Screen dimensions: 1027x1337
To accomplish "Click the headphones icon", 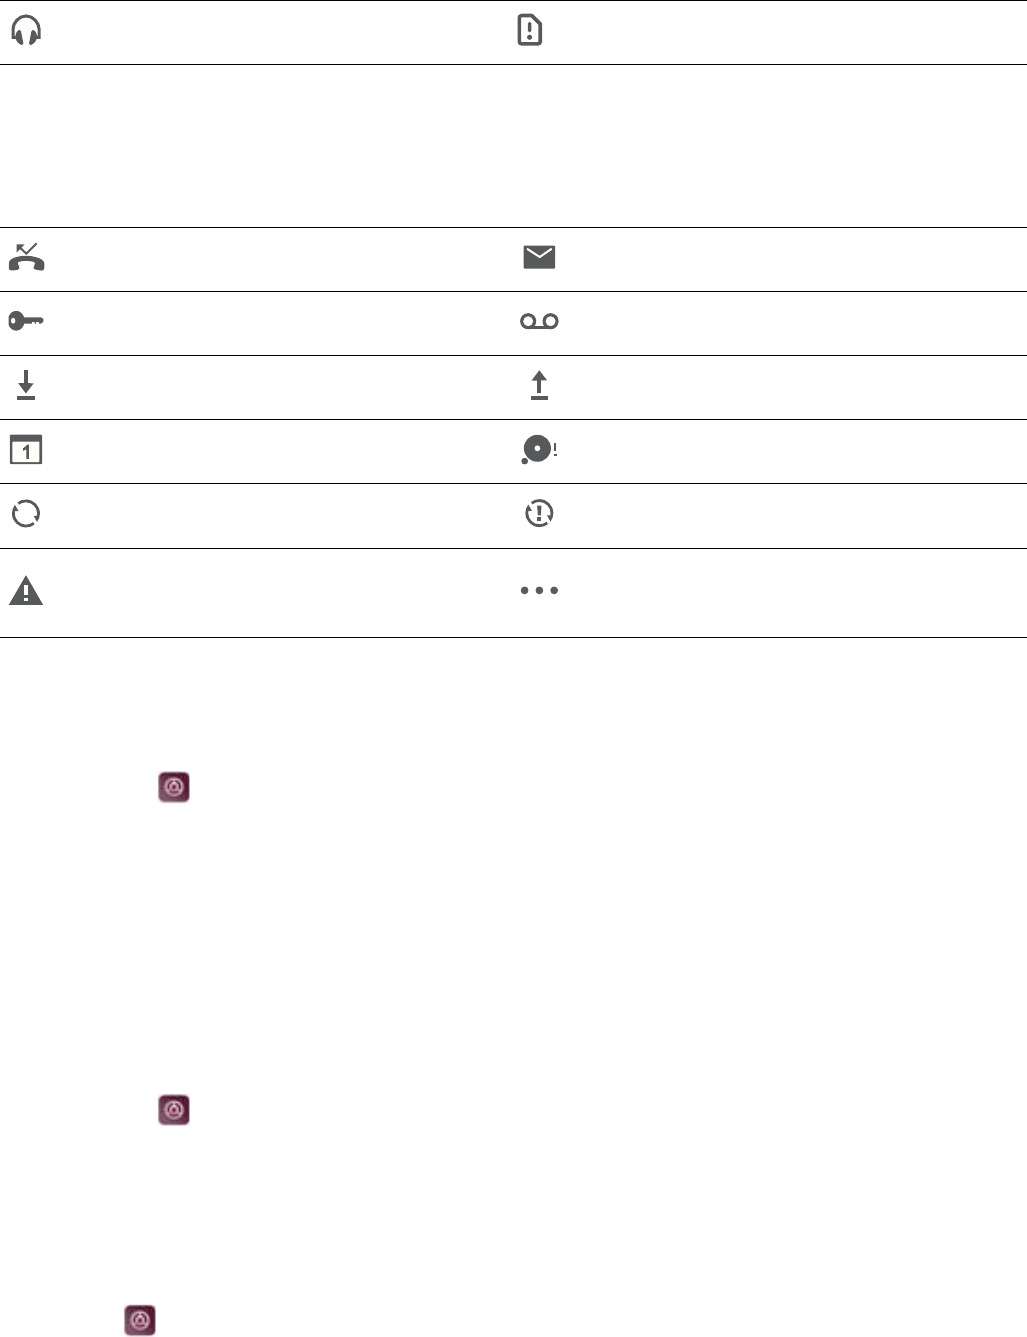I will tap(26, 32).
